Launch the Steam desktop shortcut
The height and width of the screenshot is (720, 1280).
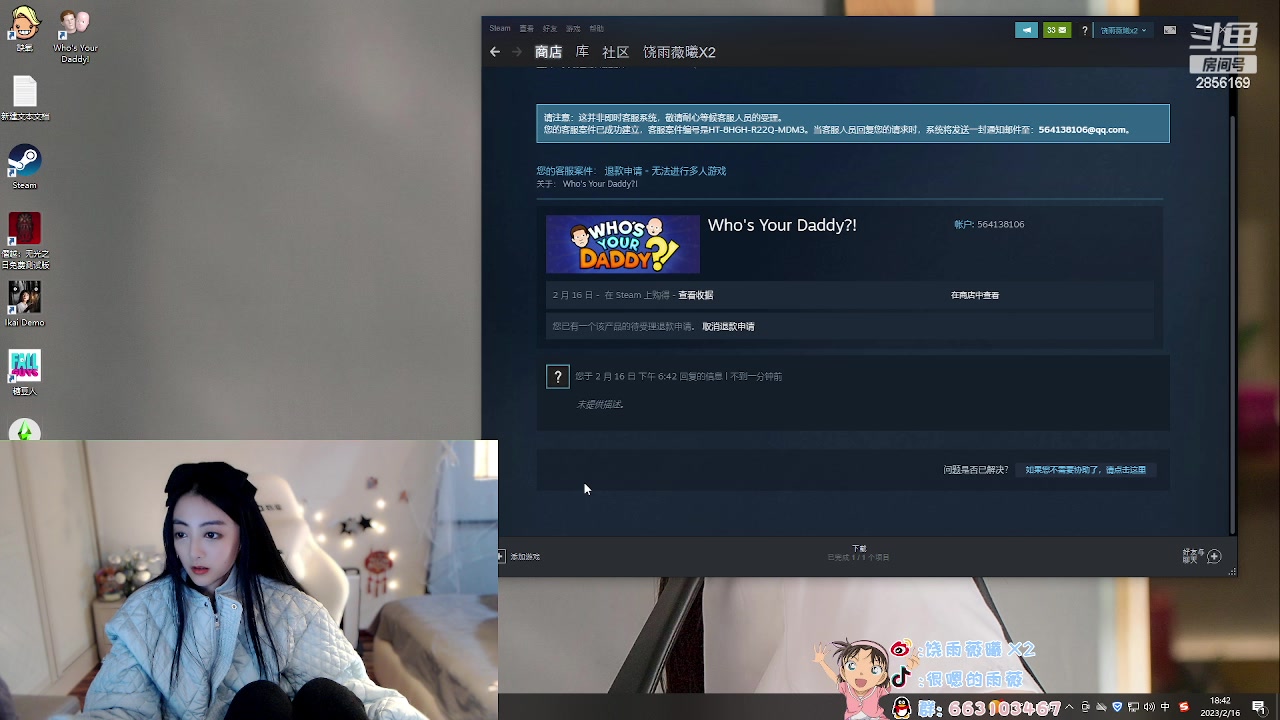click(x=25, y=167)
